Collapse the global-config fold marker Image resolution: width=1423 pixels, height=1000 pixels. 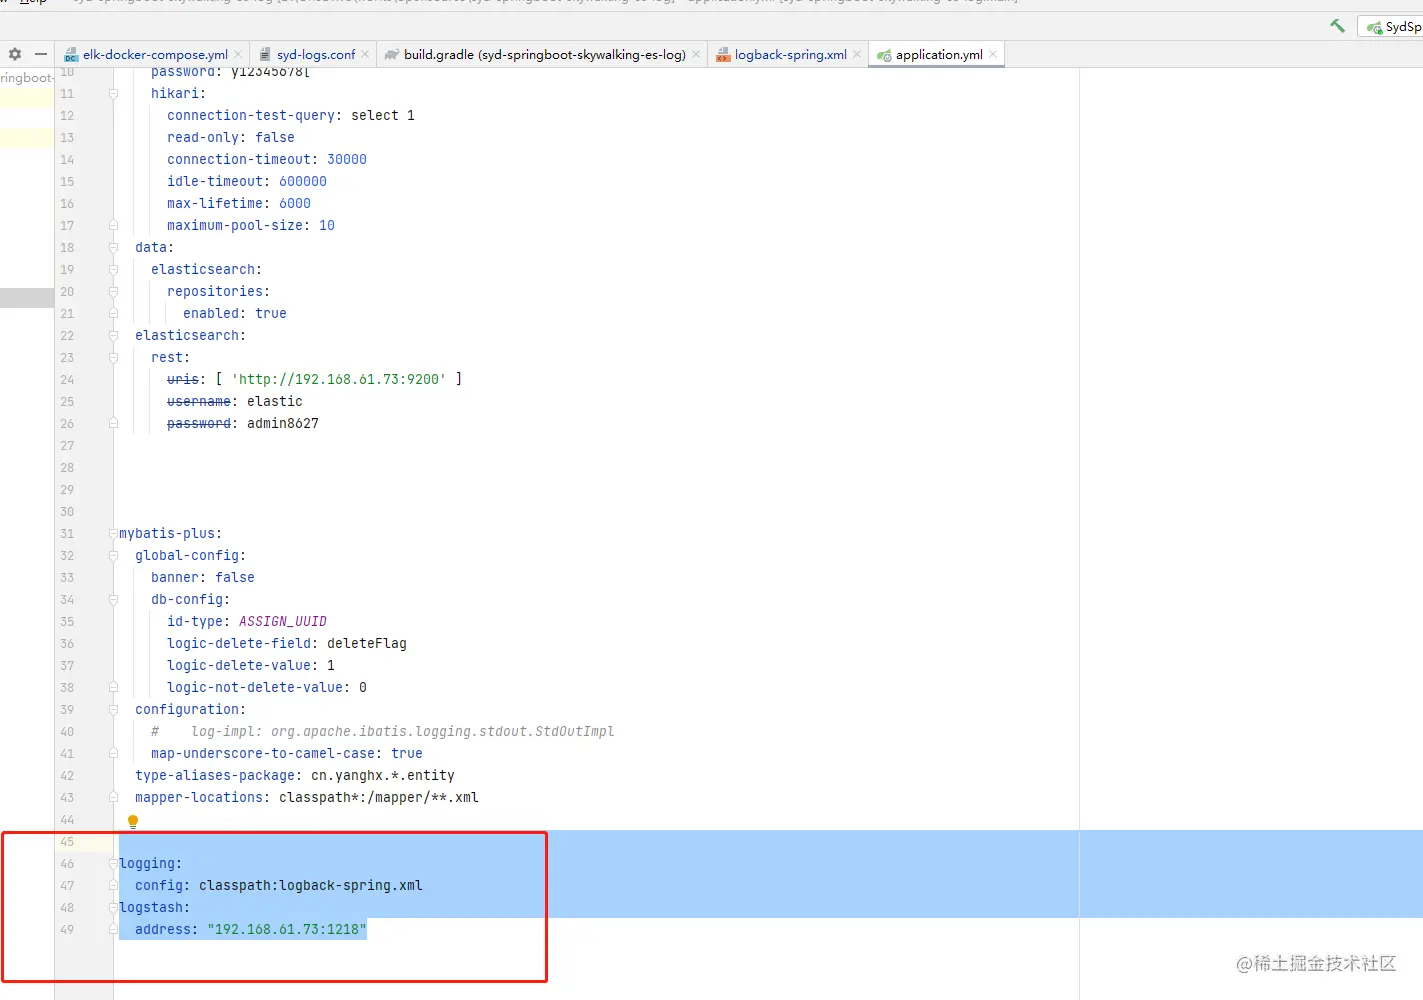[113, 556]
